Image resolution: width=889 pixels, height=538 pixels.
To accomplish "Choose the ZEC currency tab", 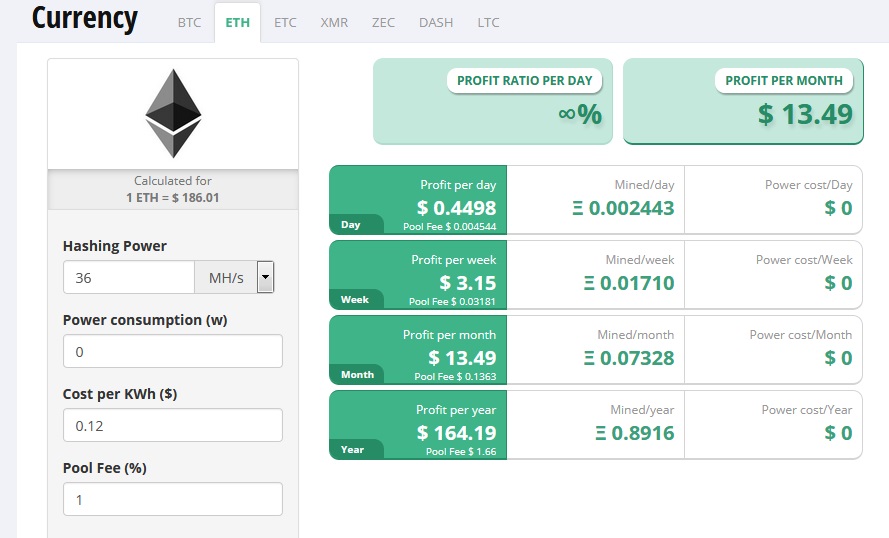I will (383, 23).
